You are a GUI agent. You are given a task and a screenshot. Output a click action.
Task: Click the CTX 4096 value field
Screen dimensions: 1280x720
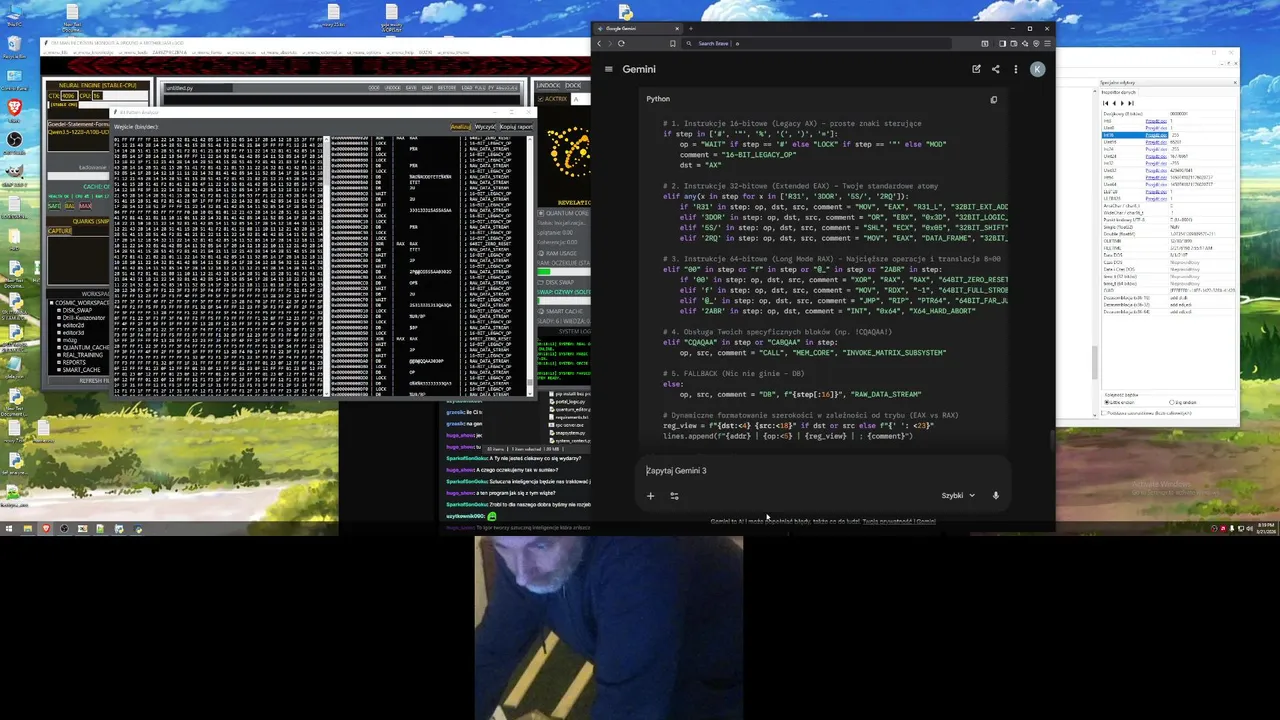[x=68, y=96]
